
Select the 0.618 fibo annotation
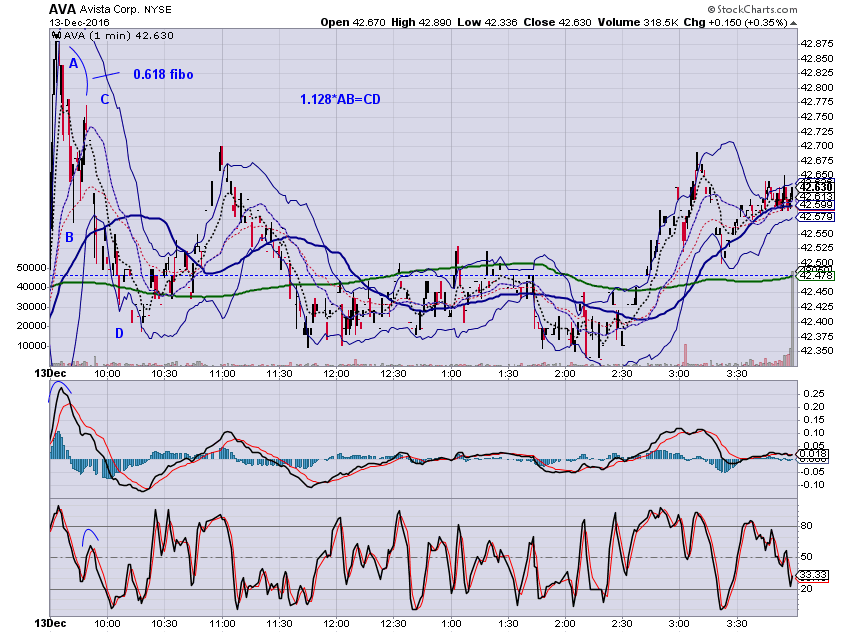coord(163,74)
